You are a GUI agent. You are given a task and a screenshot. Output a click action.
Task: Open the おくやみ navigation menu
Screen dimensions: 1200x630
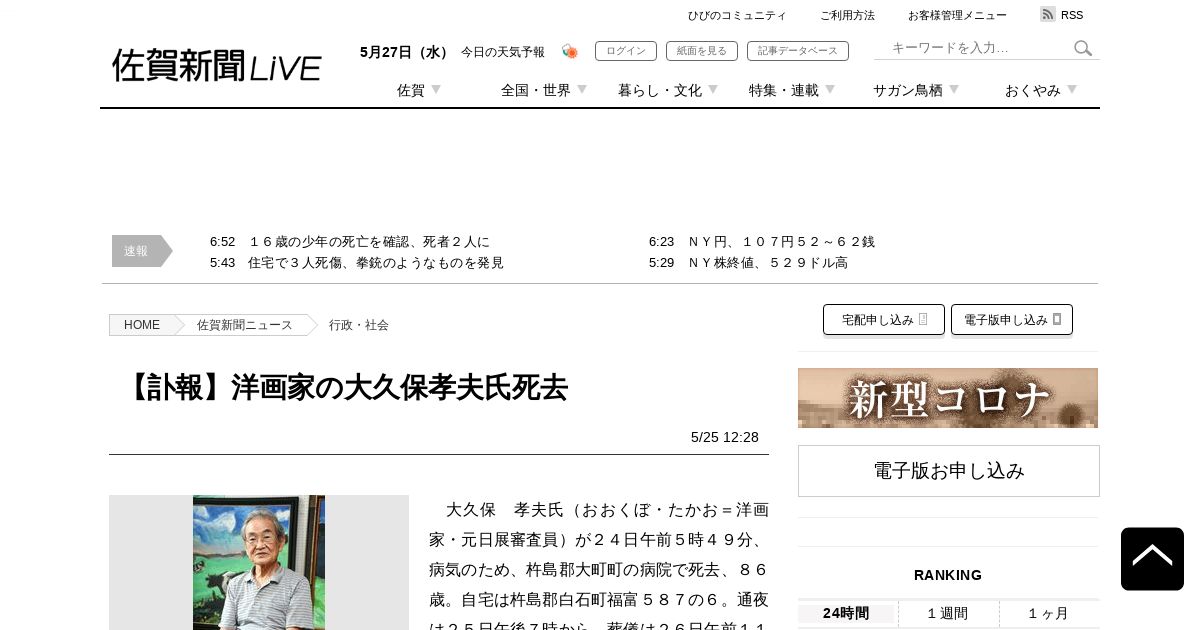[1033, 90]
